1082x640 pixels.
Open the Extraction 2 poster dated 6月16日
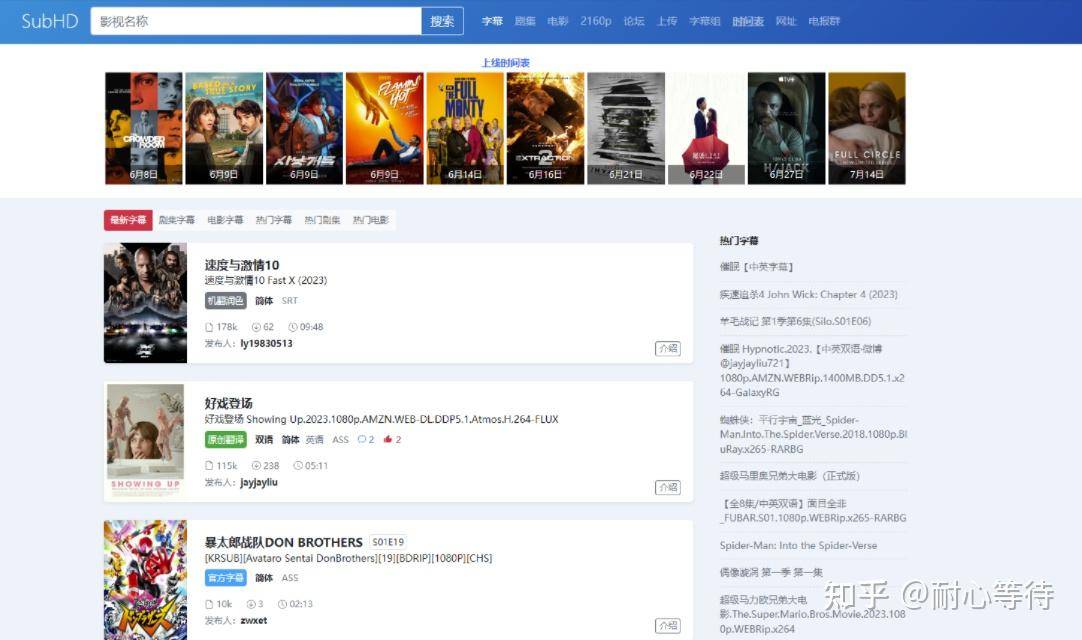click(x=545, y=128)
